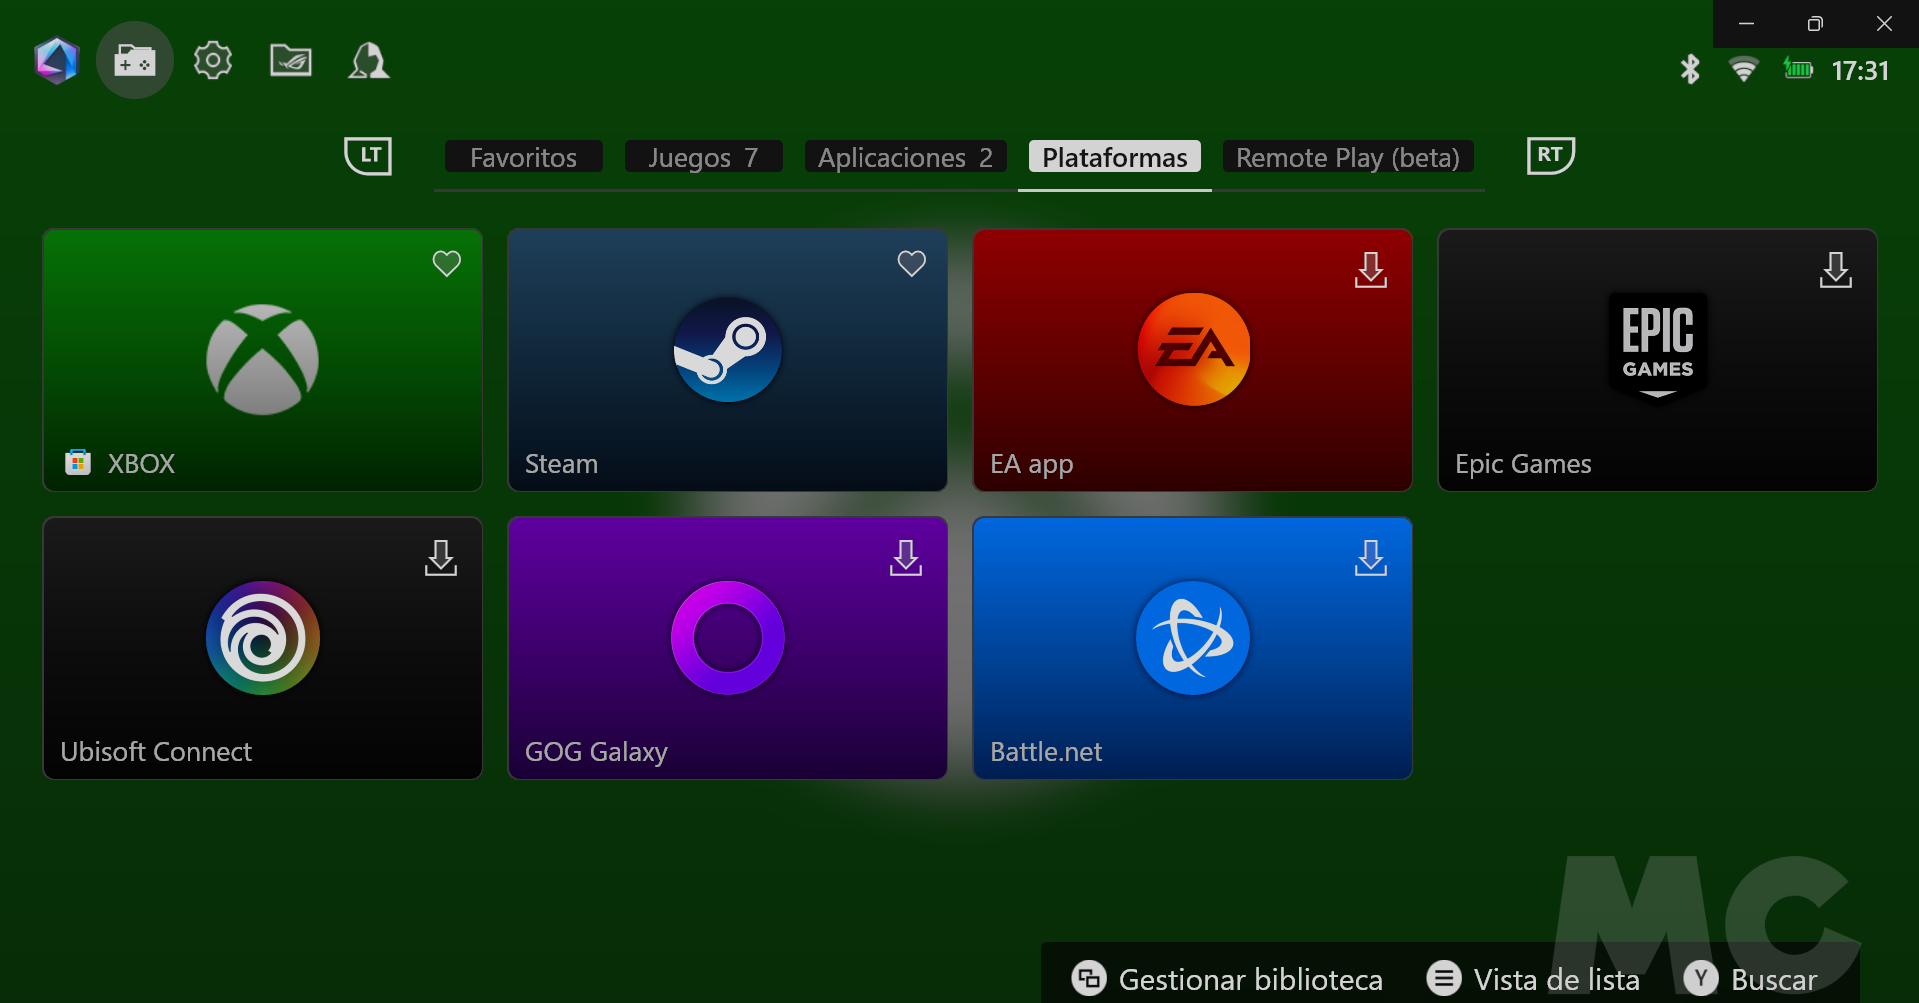Download Ubisoft Connect via its download icon
This screenshot has height=1003, width=1919.
point(441,558)
